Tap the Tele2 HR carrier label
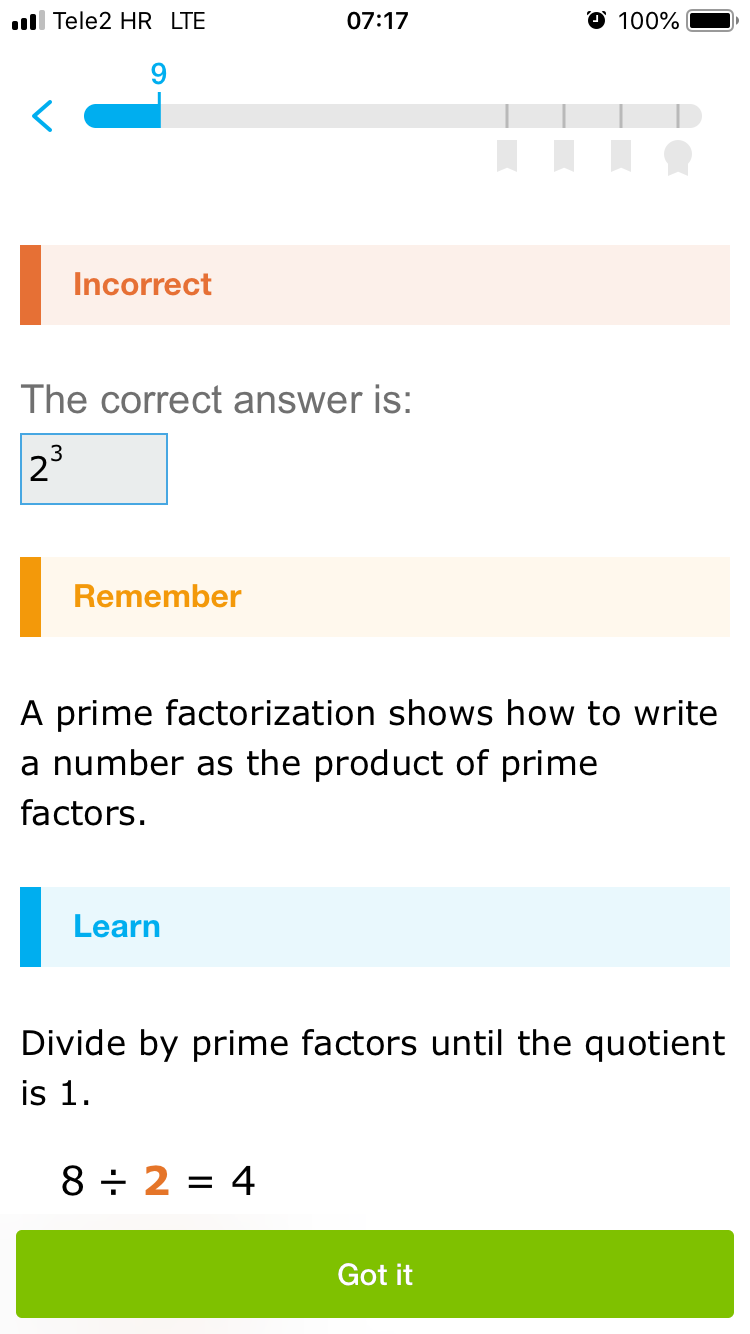The height and width of the screenshot is (1334, 750). point(102,21)
